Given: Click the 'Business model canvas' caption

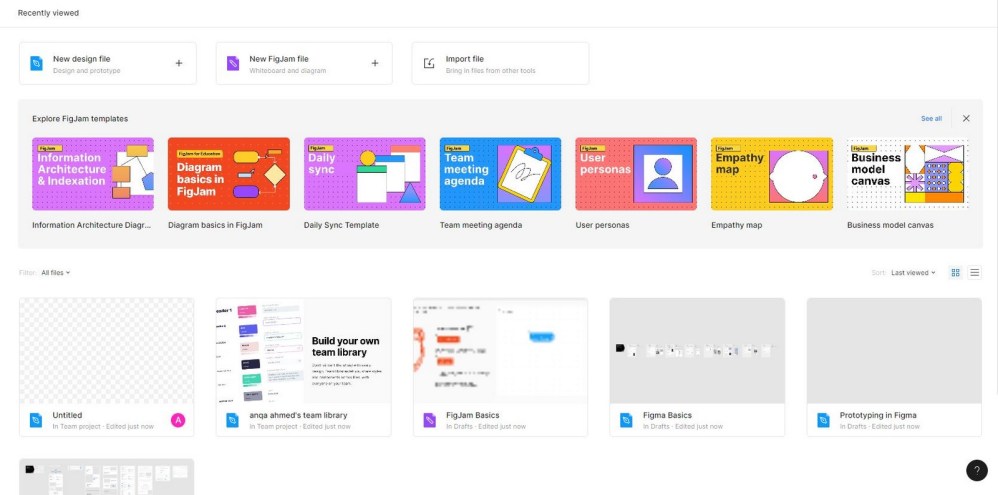Looking at the screenshot, I should [890, 225].
